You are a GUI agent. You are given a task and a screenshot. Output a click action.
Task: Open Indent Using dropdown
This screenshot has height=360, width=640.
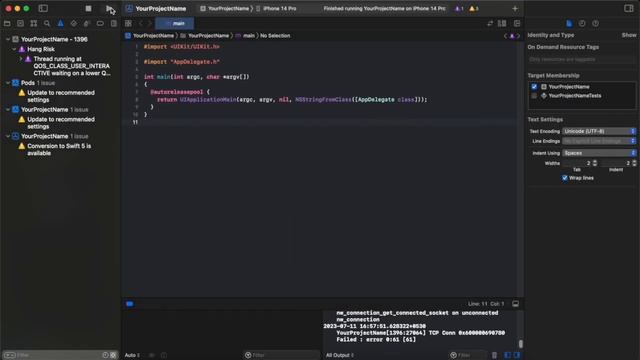pyautogui.click(x=599, y=153)
